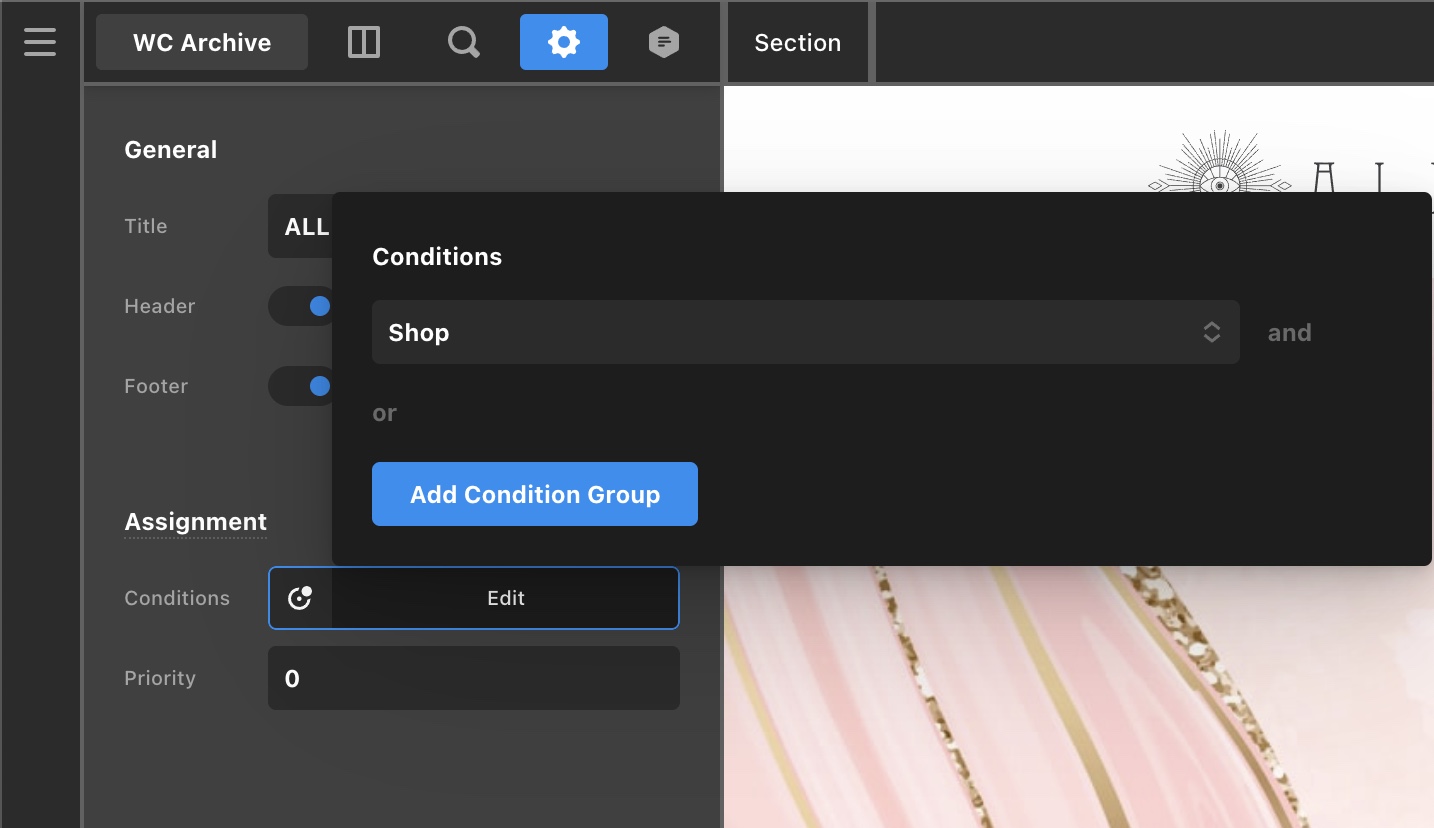Select the active settings gear icon
Image resolution: width=1434 pixels, height=828 pixels.
click(564, 42)
